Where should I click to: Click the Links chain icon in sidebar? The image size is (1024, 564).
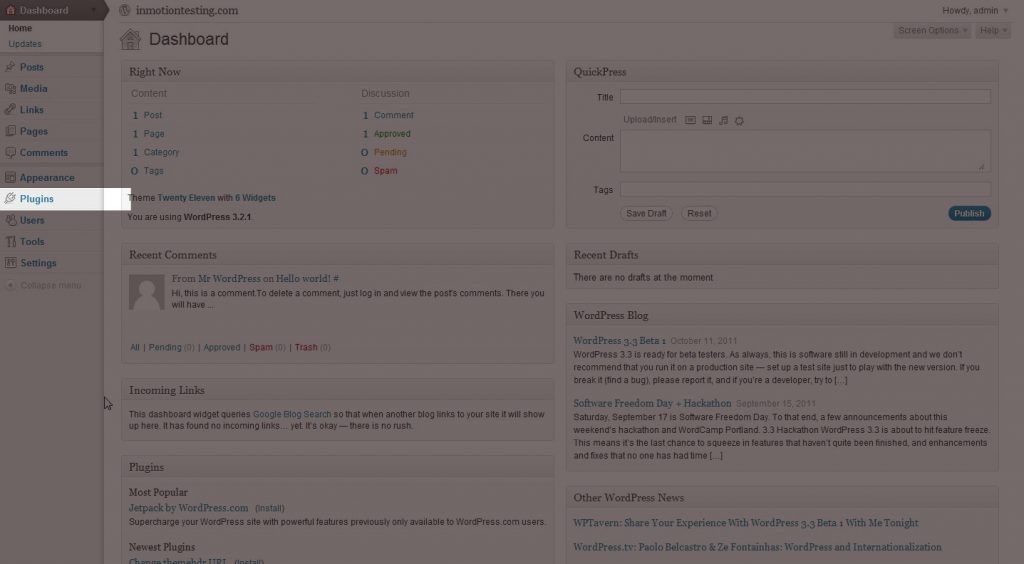(10, 110)
